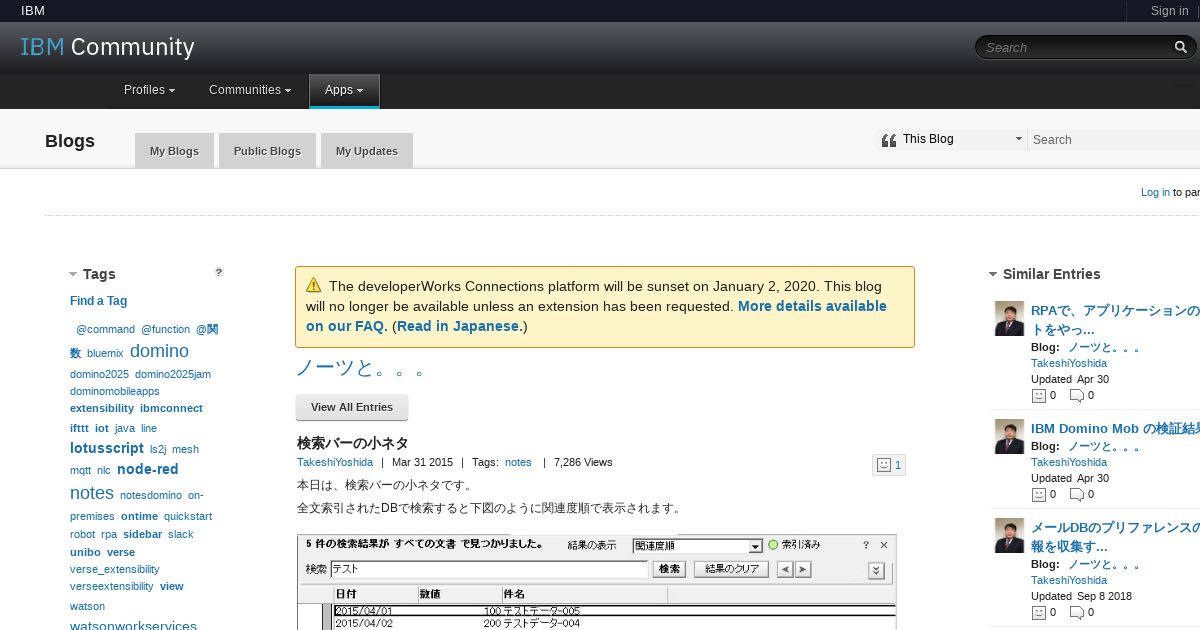Click avatar beside IBM Domino Mob entry
The width and height of the screenshot is (1200, 630).
[1009, 437]
